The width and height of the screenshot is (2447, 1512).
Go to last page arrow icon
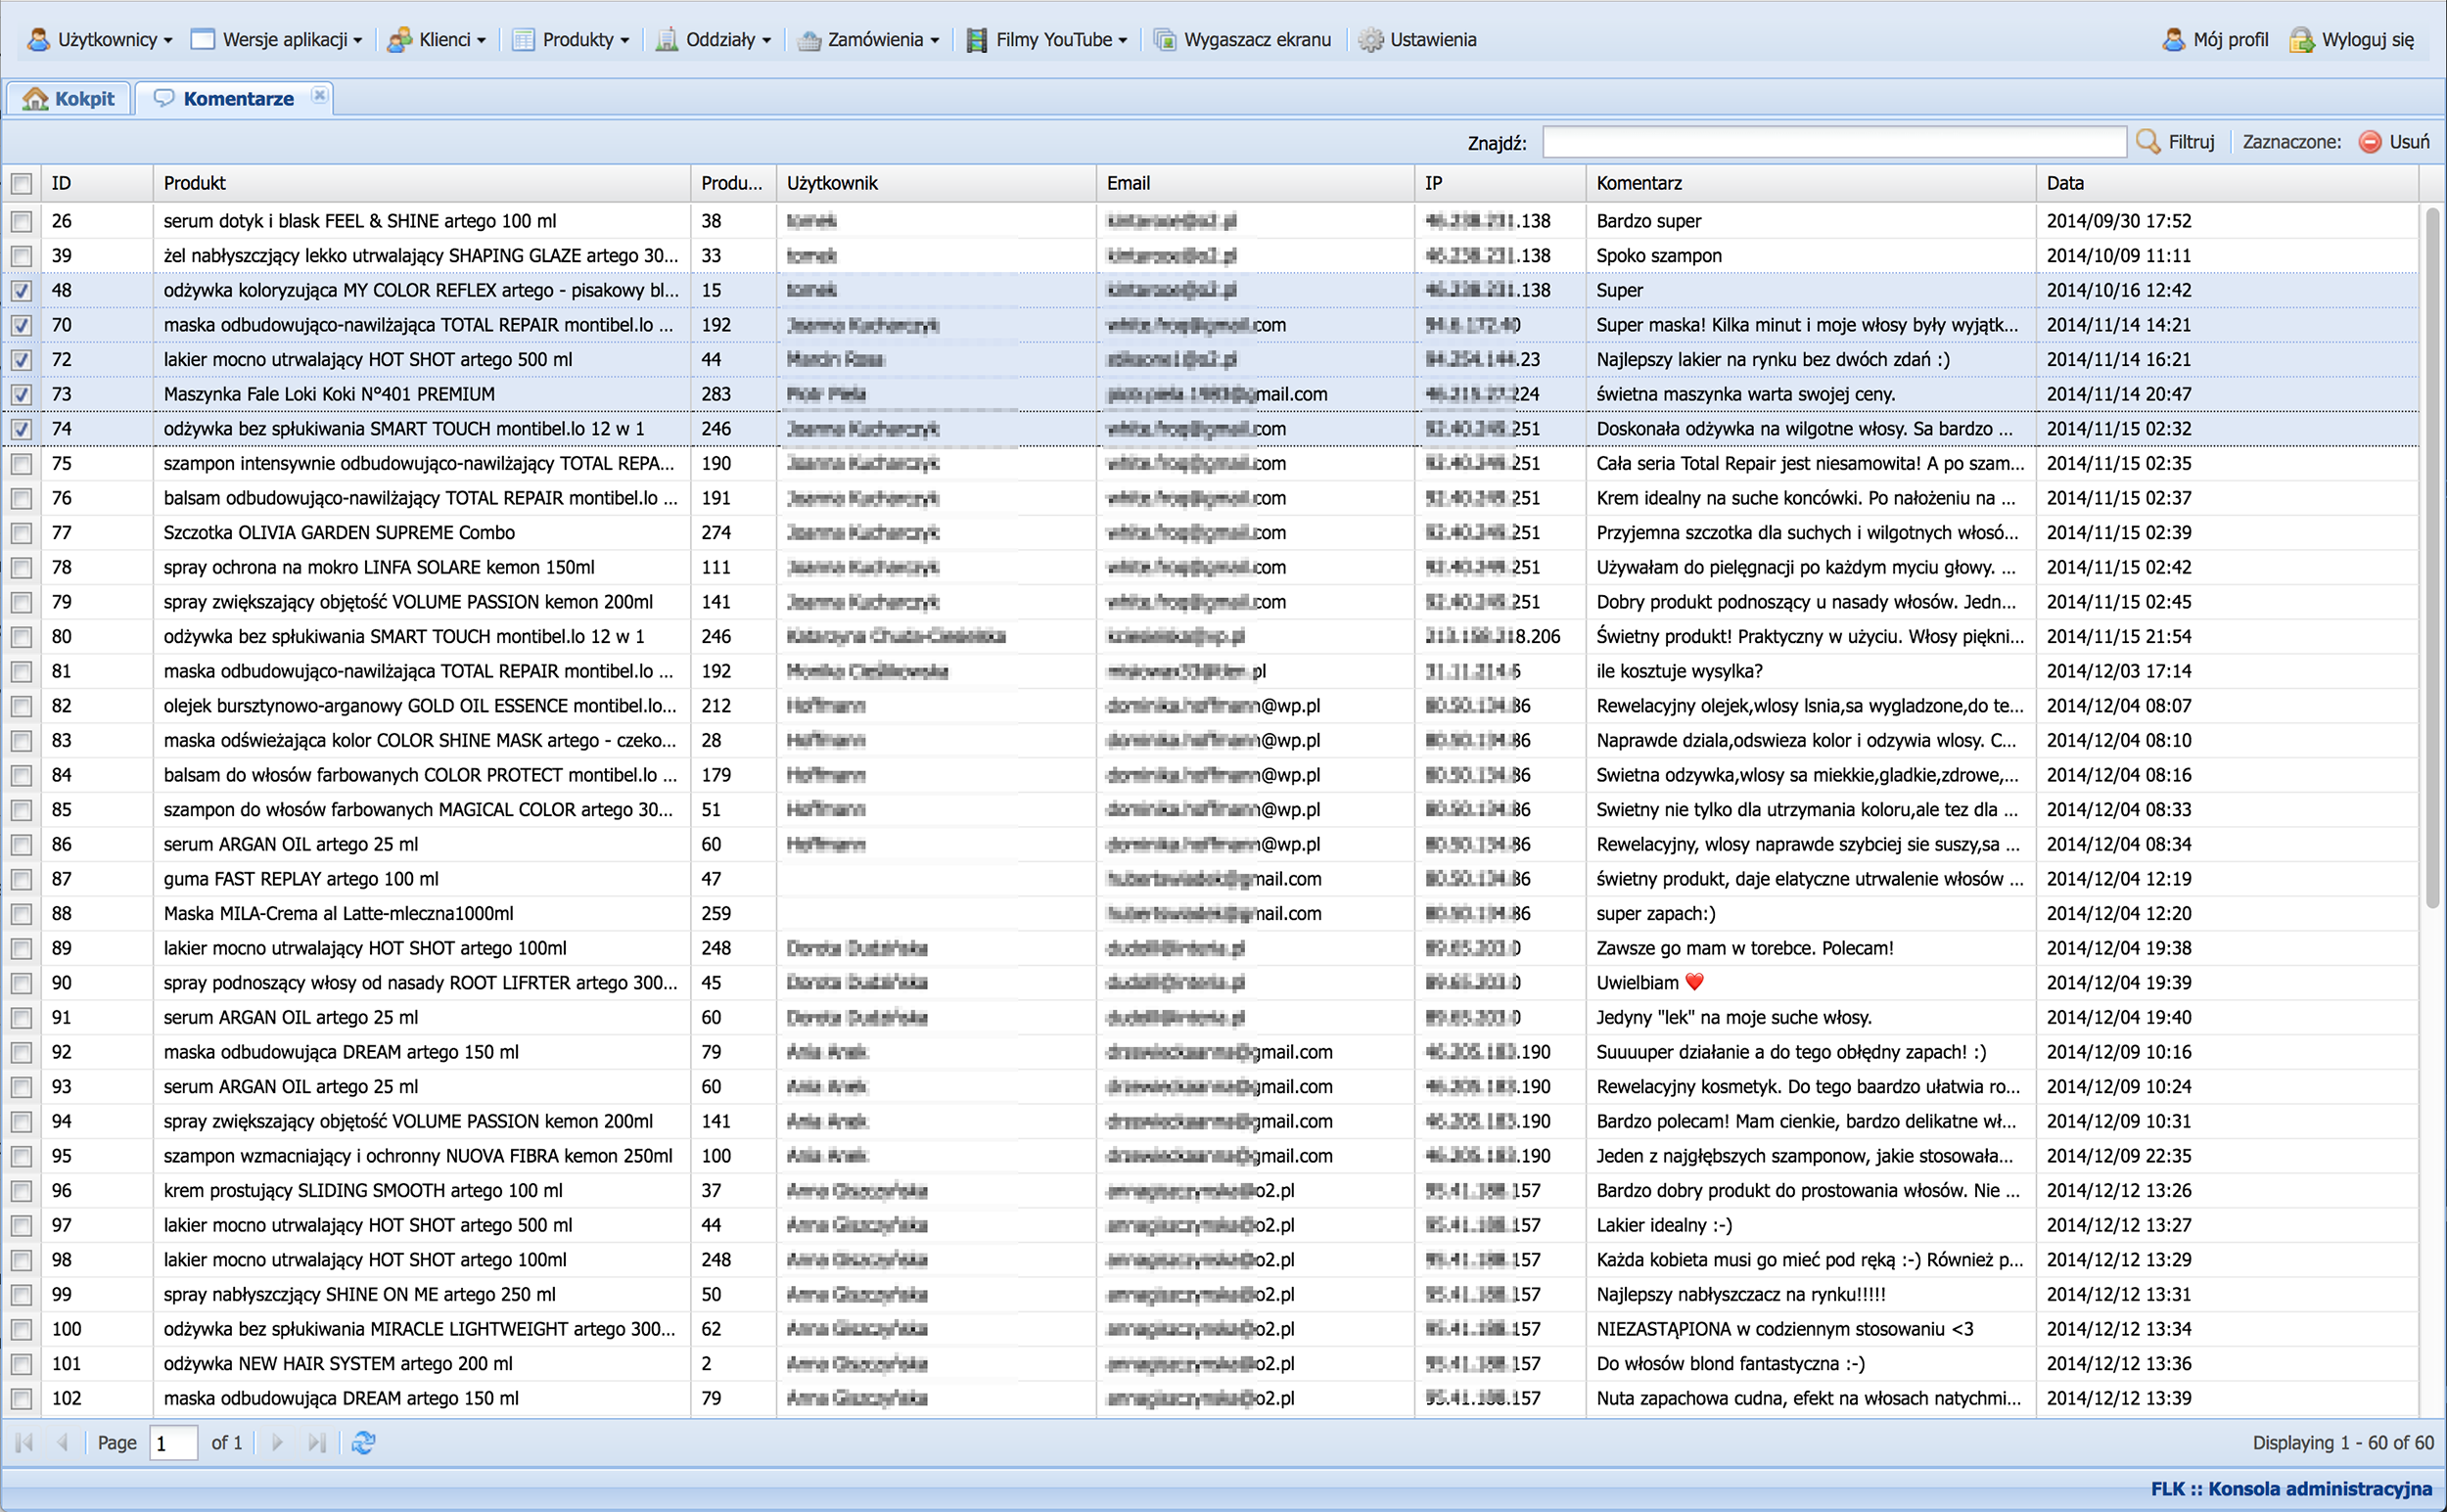point(317,1442)
